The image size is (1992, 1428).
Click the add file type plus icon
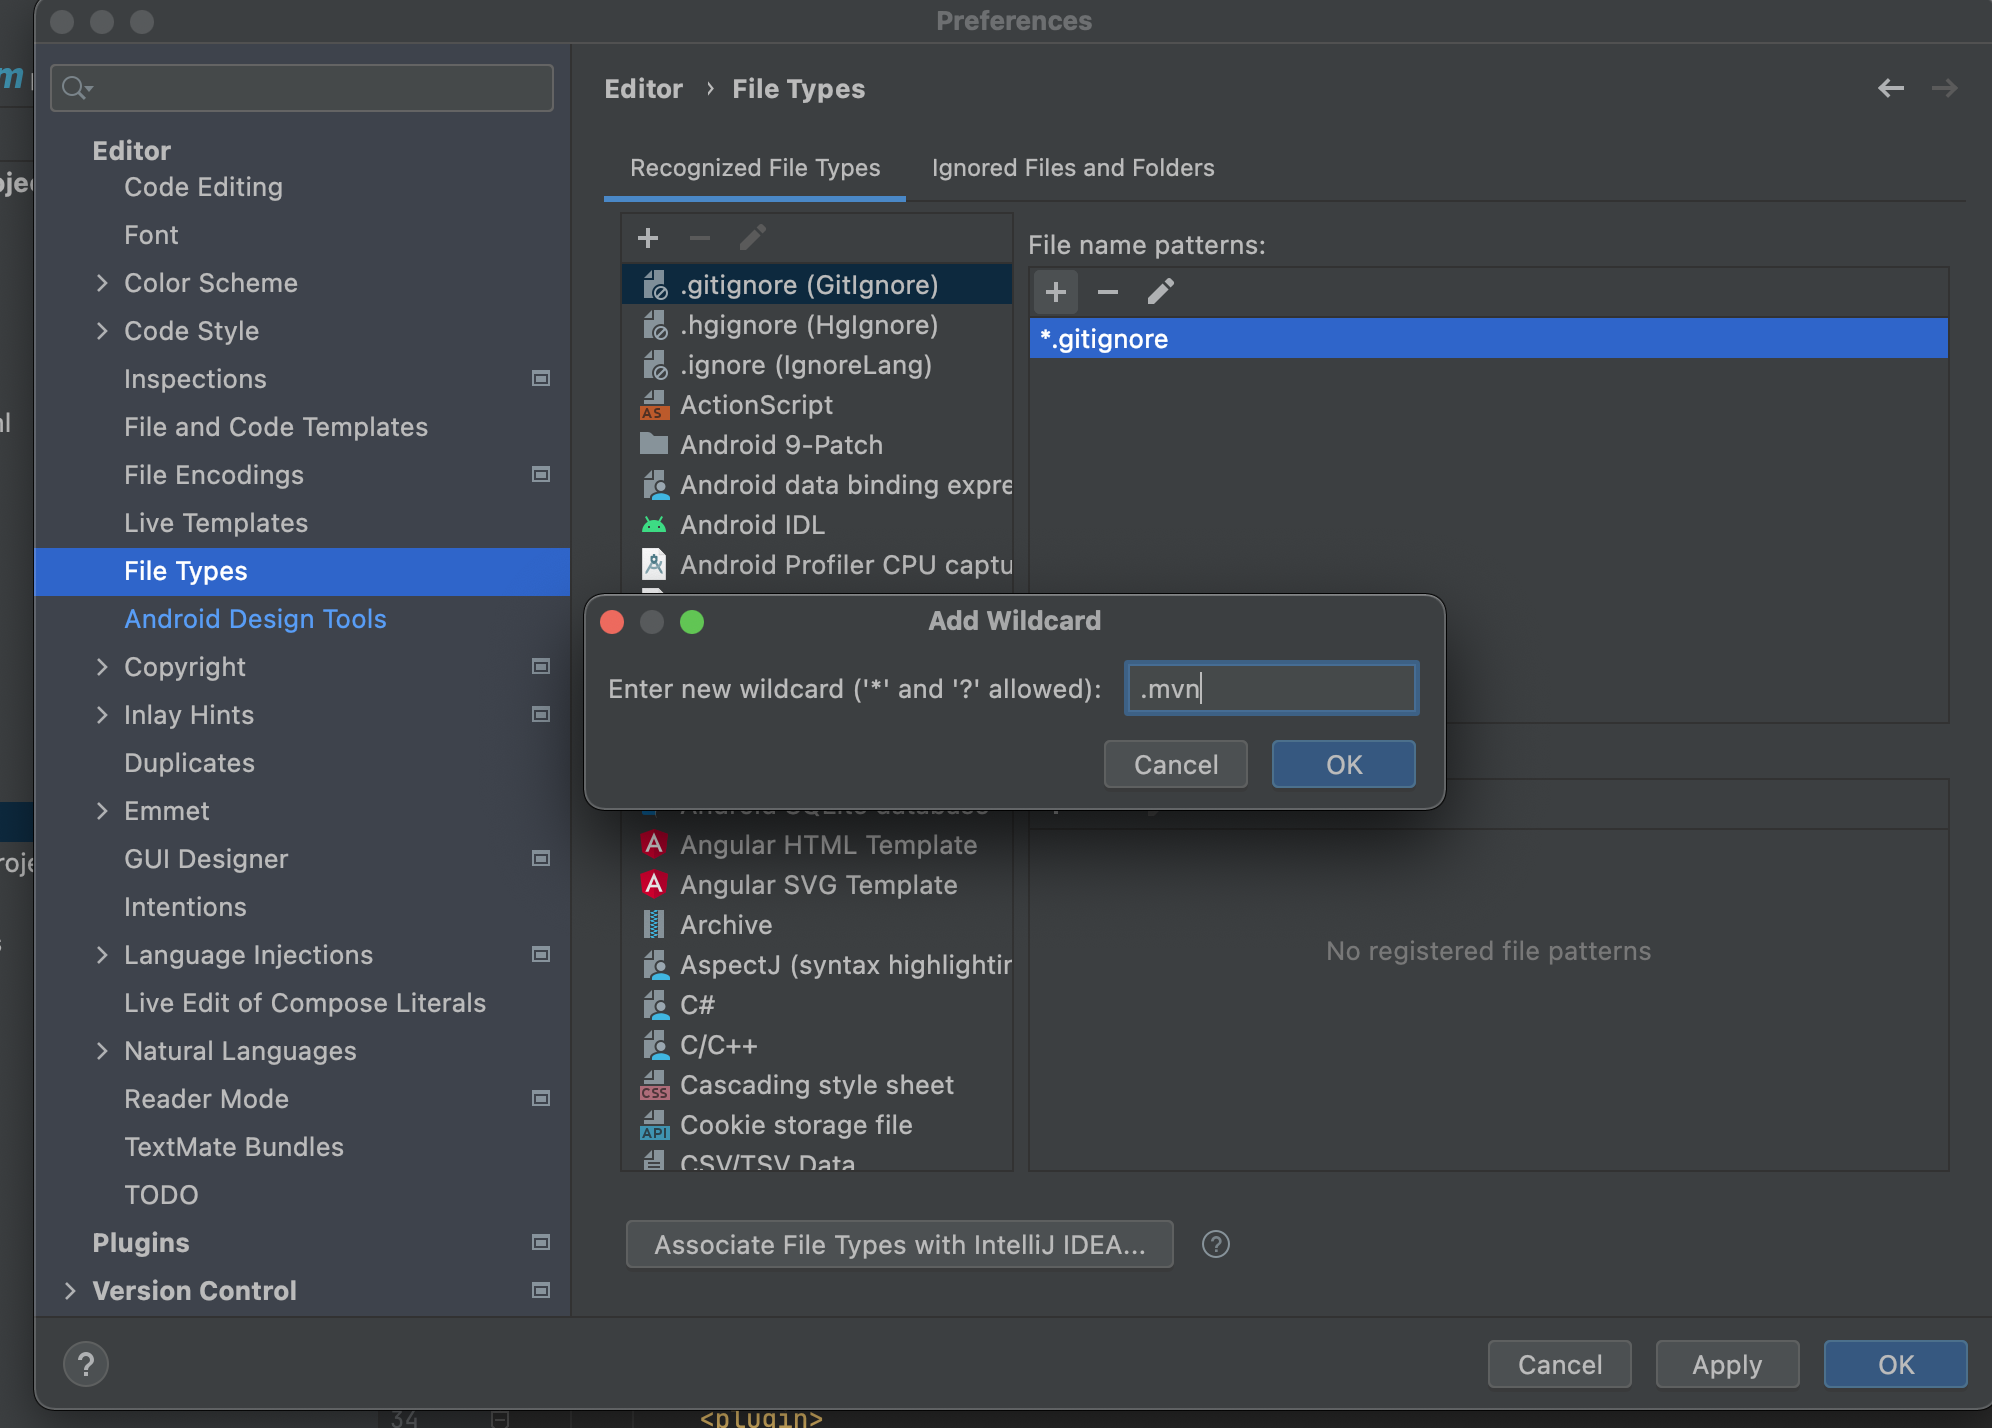648,238
